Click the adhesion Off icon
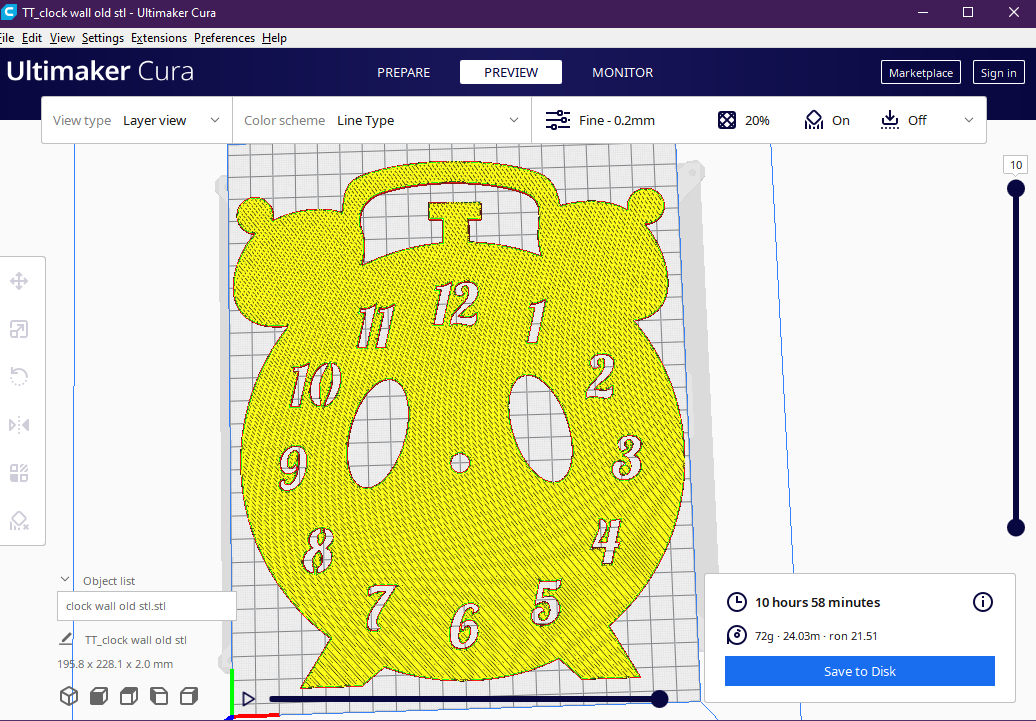 (x=890, y=120)
